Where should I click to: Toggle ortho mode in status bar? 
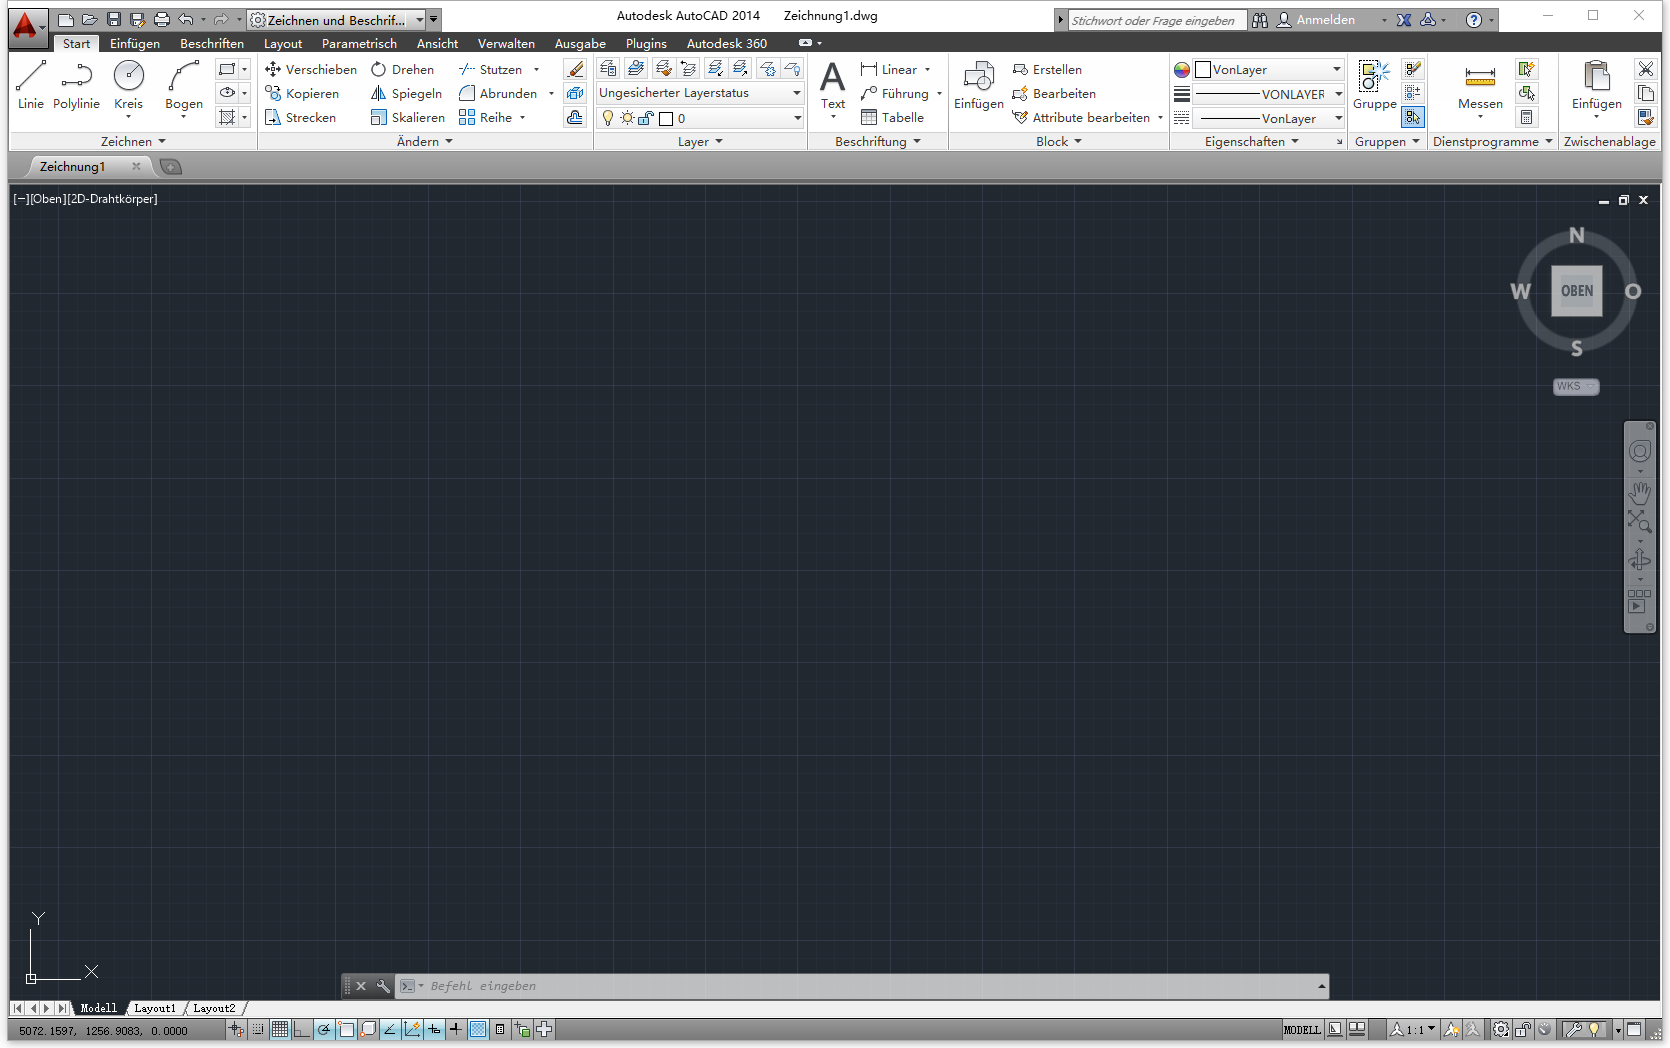[x=302, y=1029]
